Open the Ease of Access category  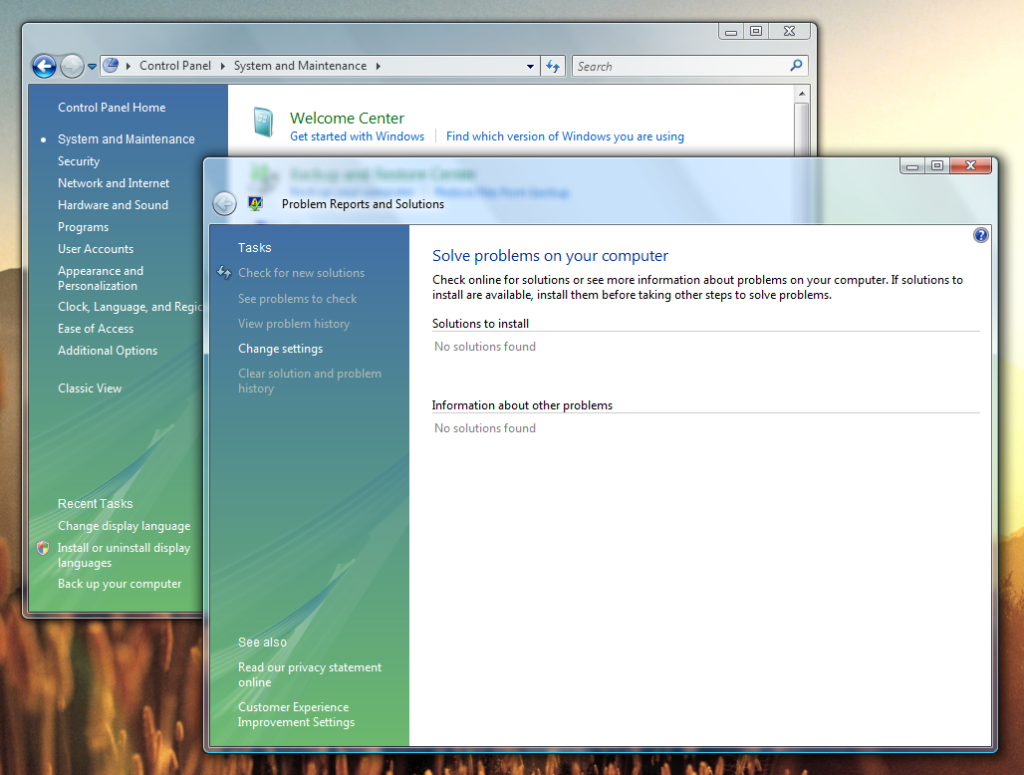95,329
